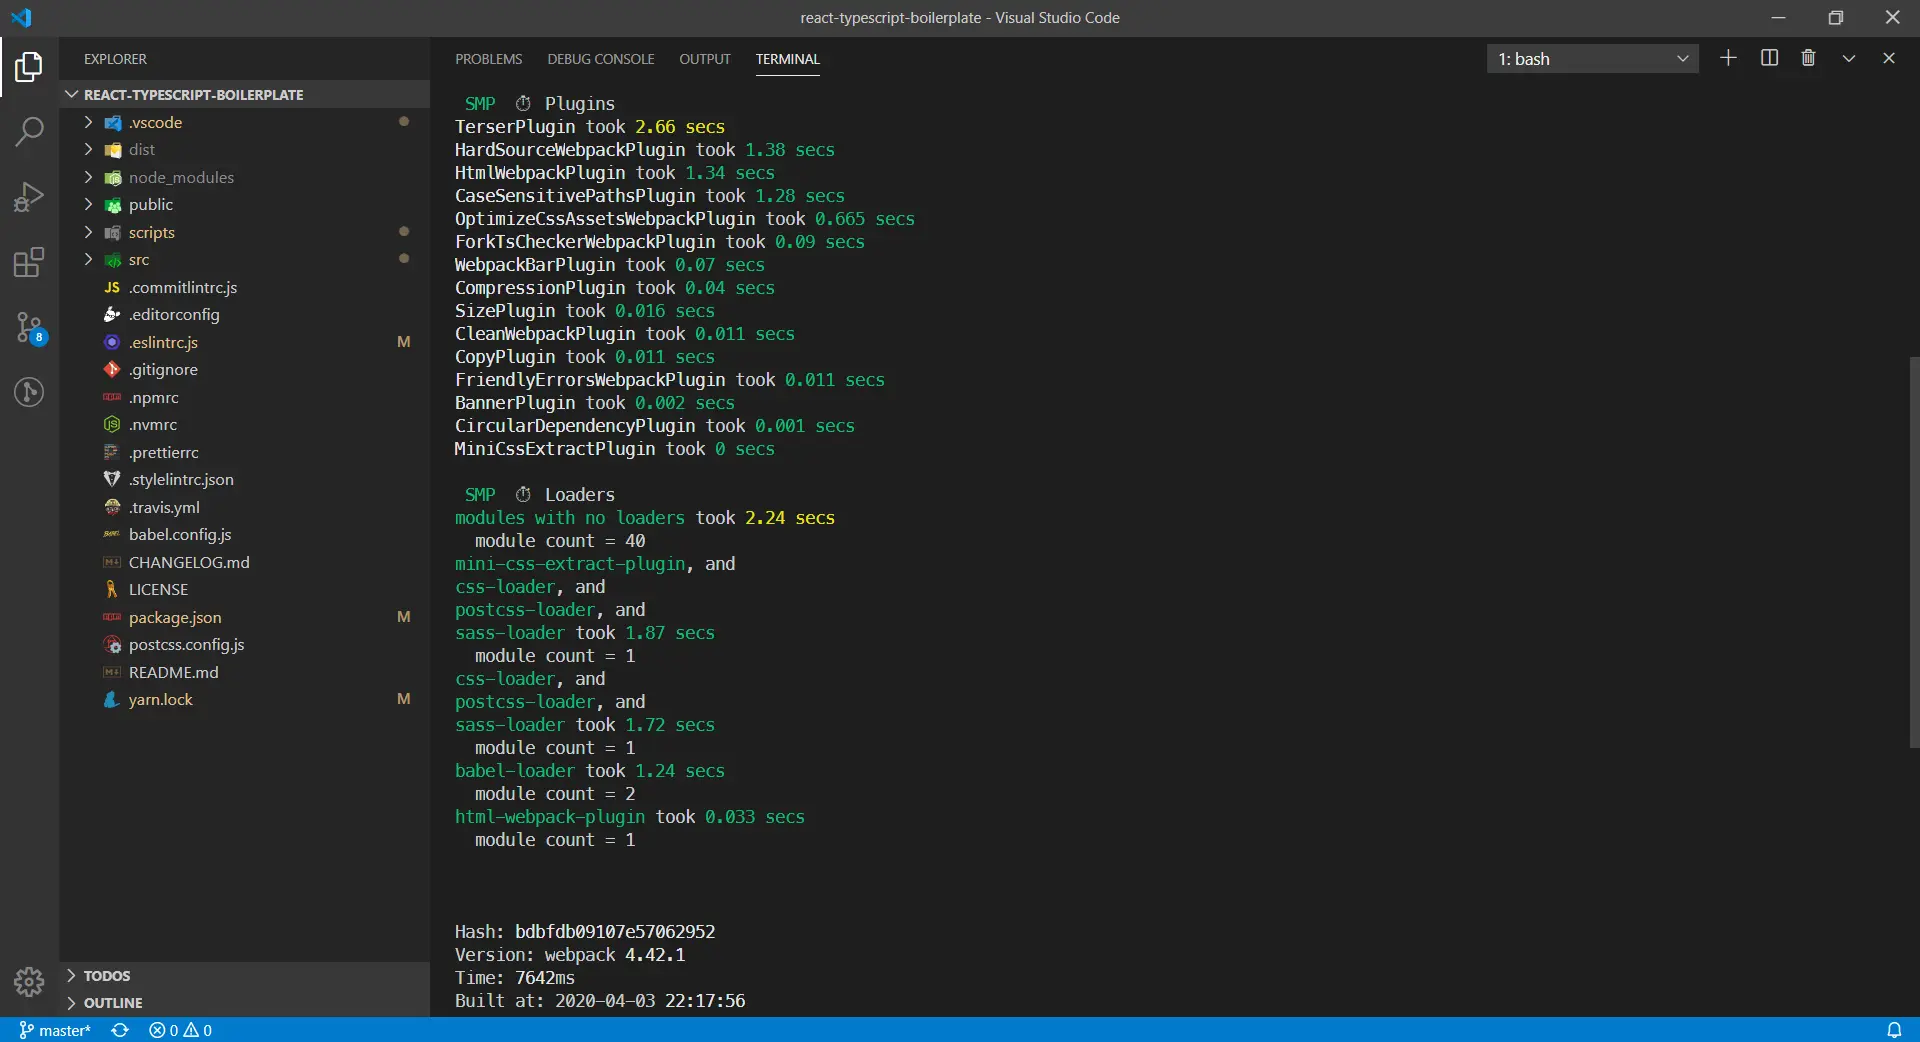This screenshot has width=1920, height=1042.
Task: Open Source Control view with badge 8
Action: click(29, 327)
